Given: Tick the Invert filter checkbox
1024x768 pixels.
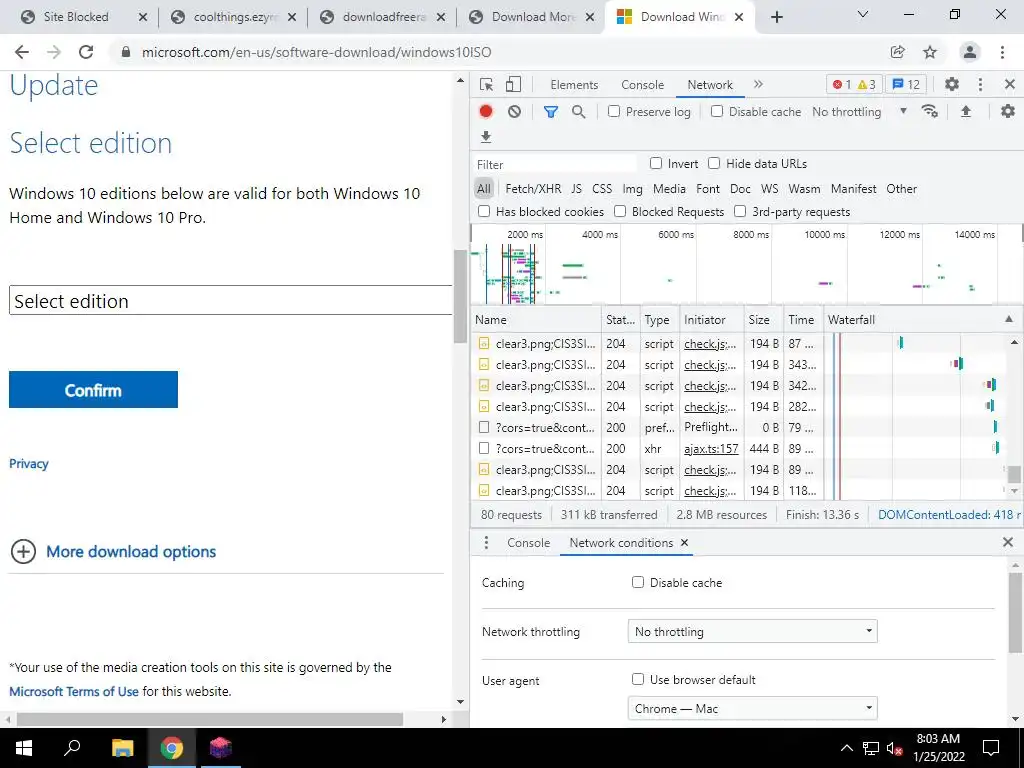Looking at the screenshot, I should click(x=656, y=163).
